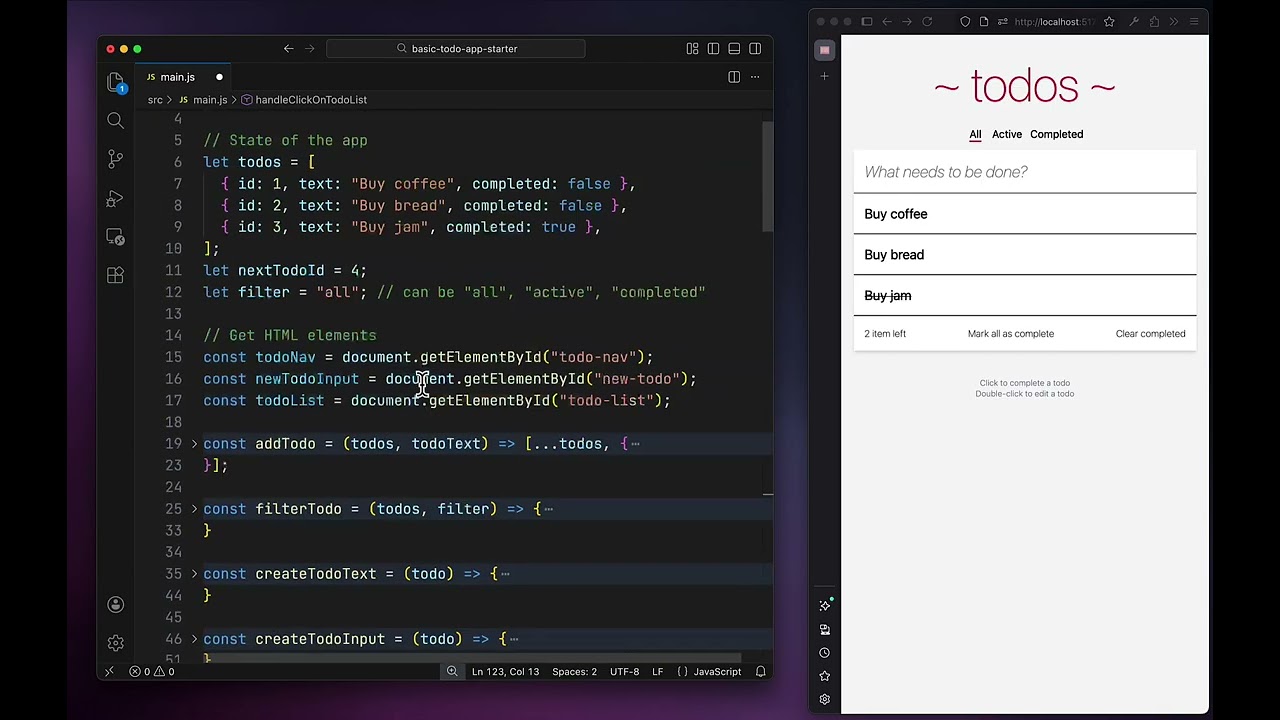Open the browser shield tracking protection icon

(965, 22)
